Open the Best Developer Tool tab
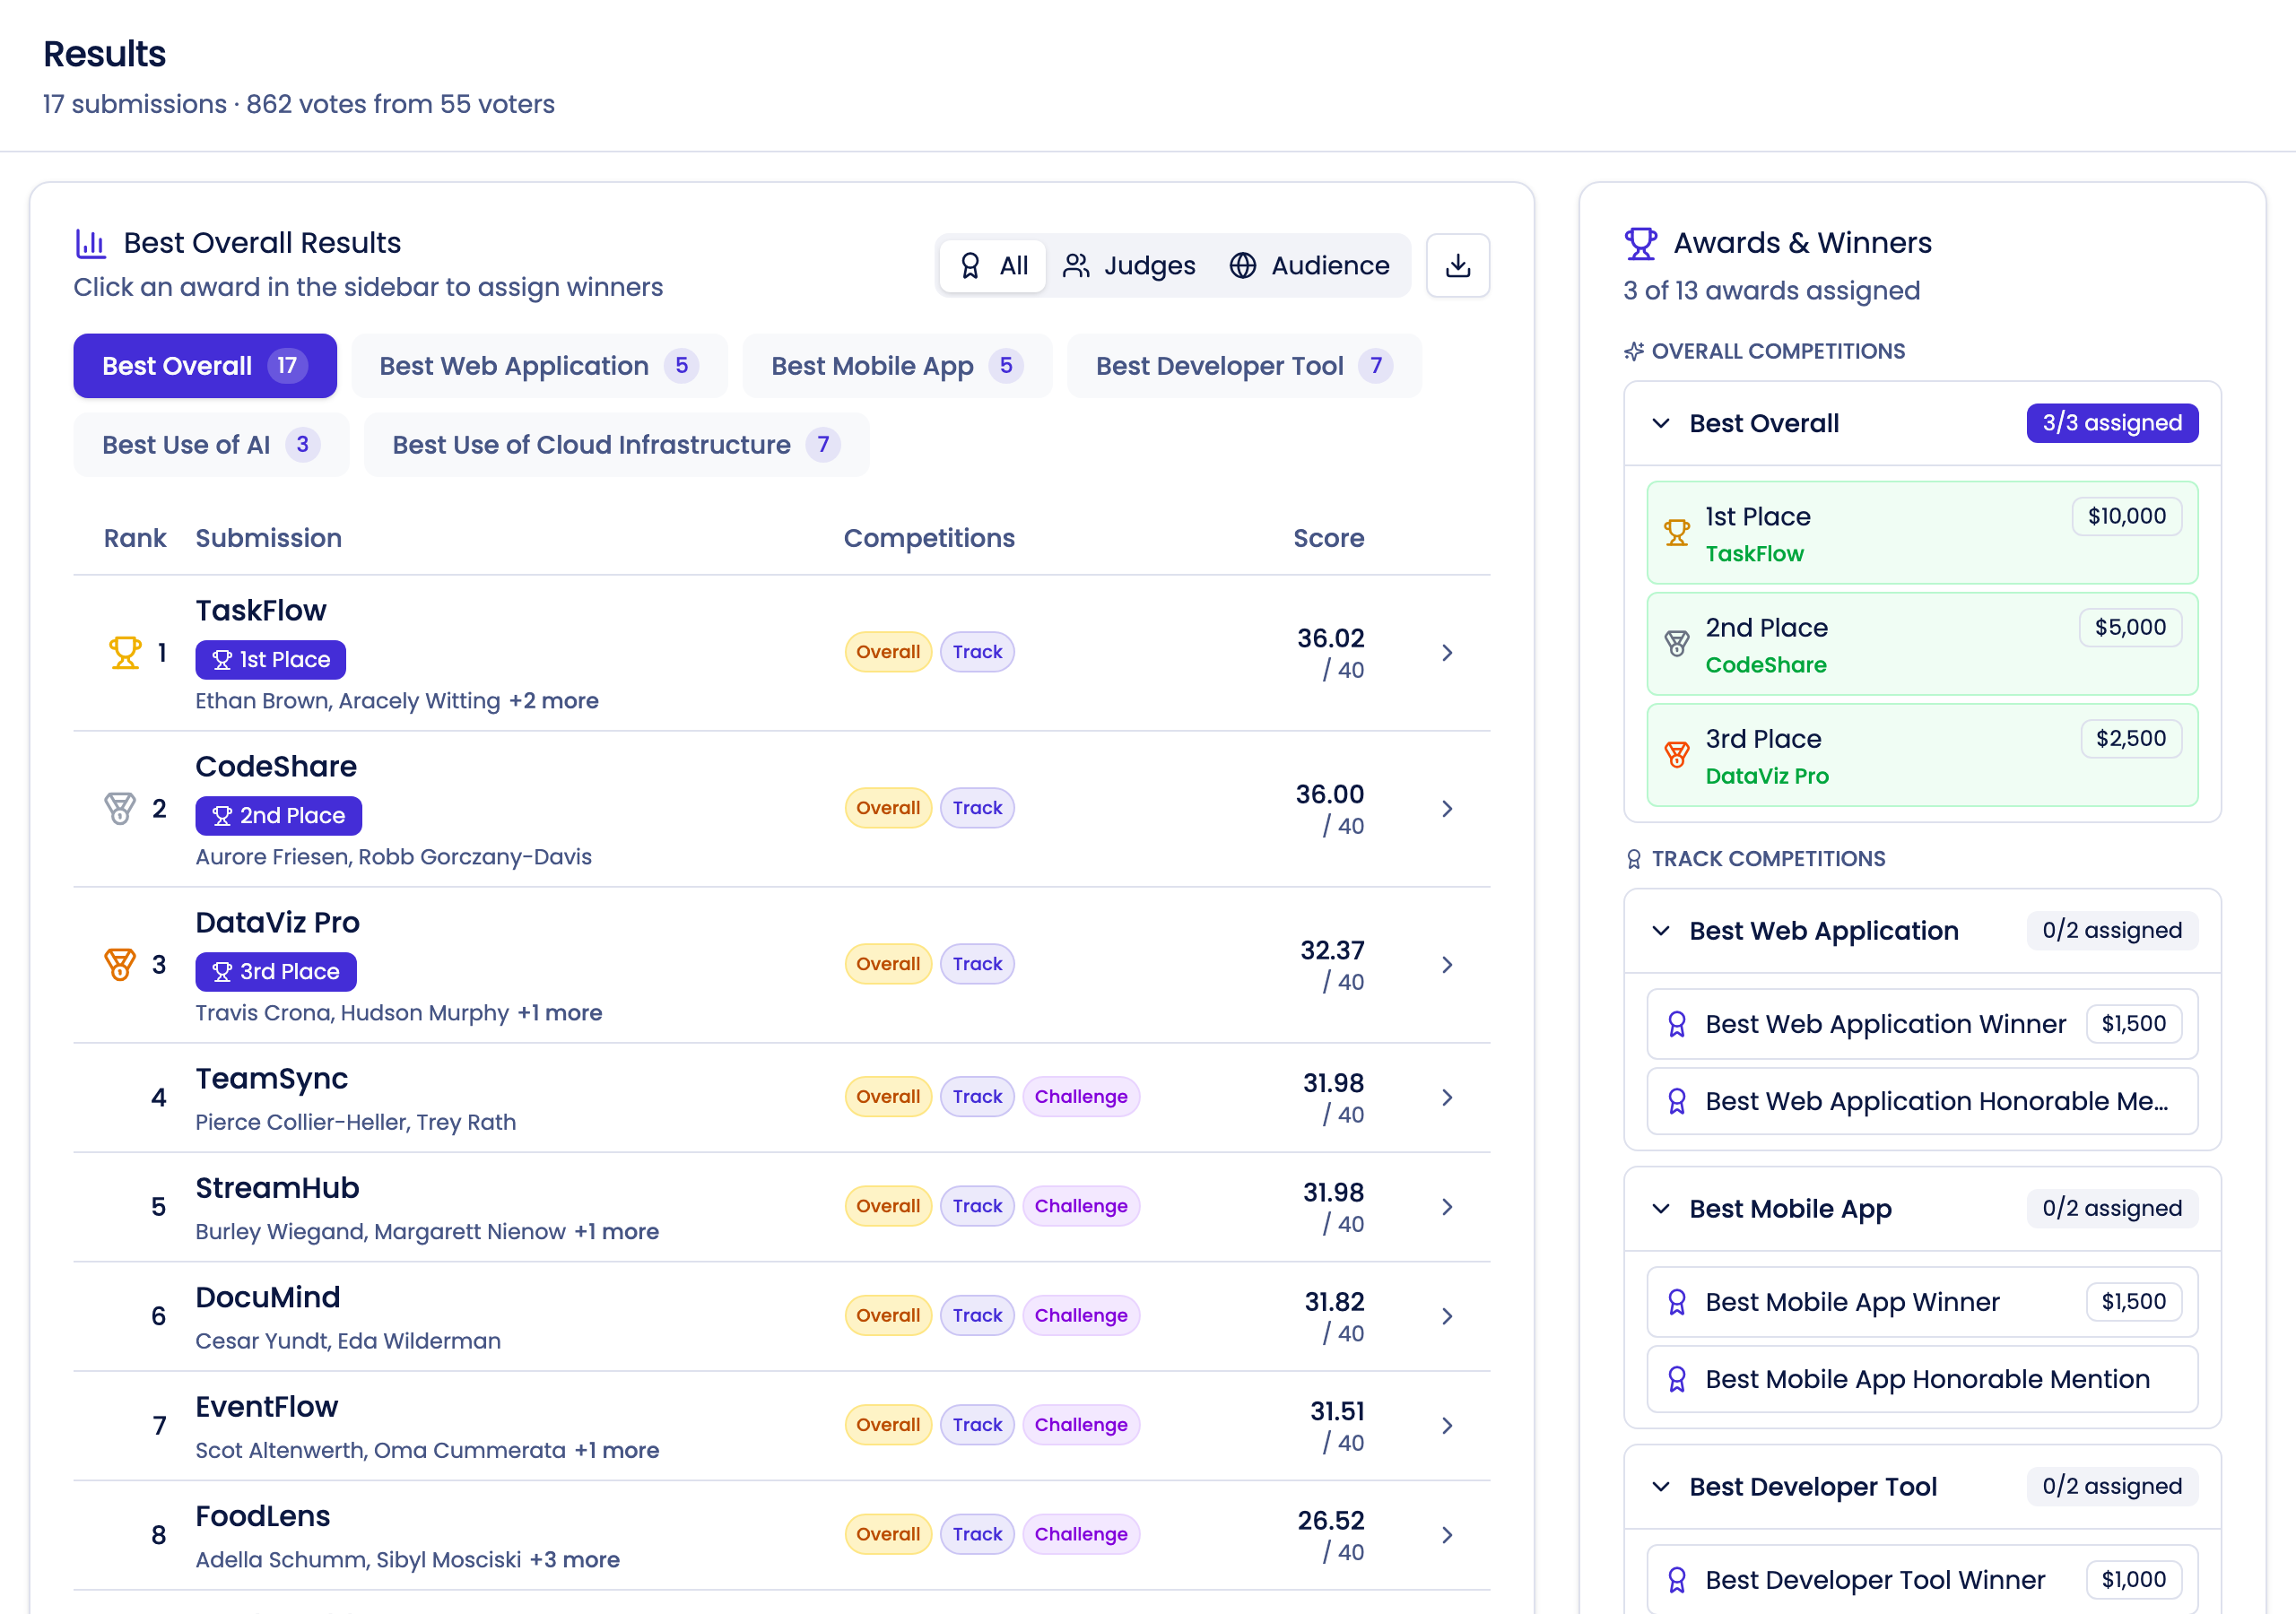This screenshot has width=2296, height=1614. click(x=1243, y=366)
